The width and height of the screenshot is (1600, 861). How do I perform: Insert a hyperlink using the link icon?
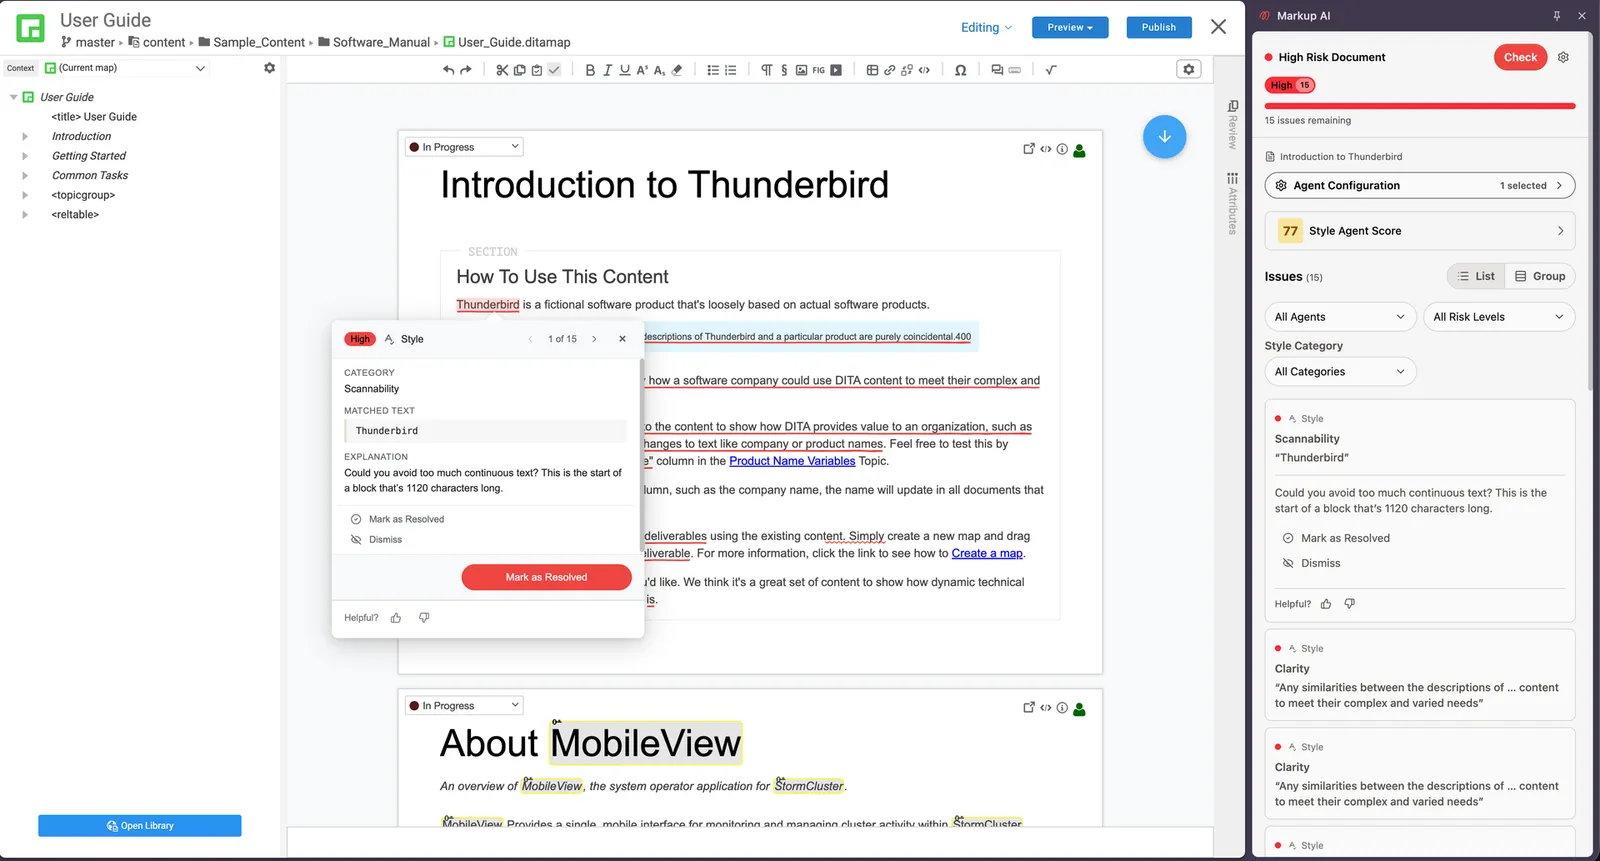click(889, 70)
